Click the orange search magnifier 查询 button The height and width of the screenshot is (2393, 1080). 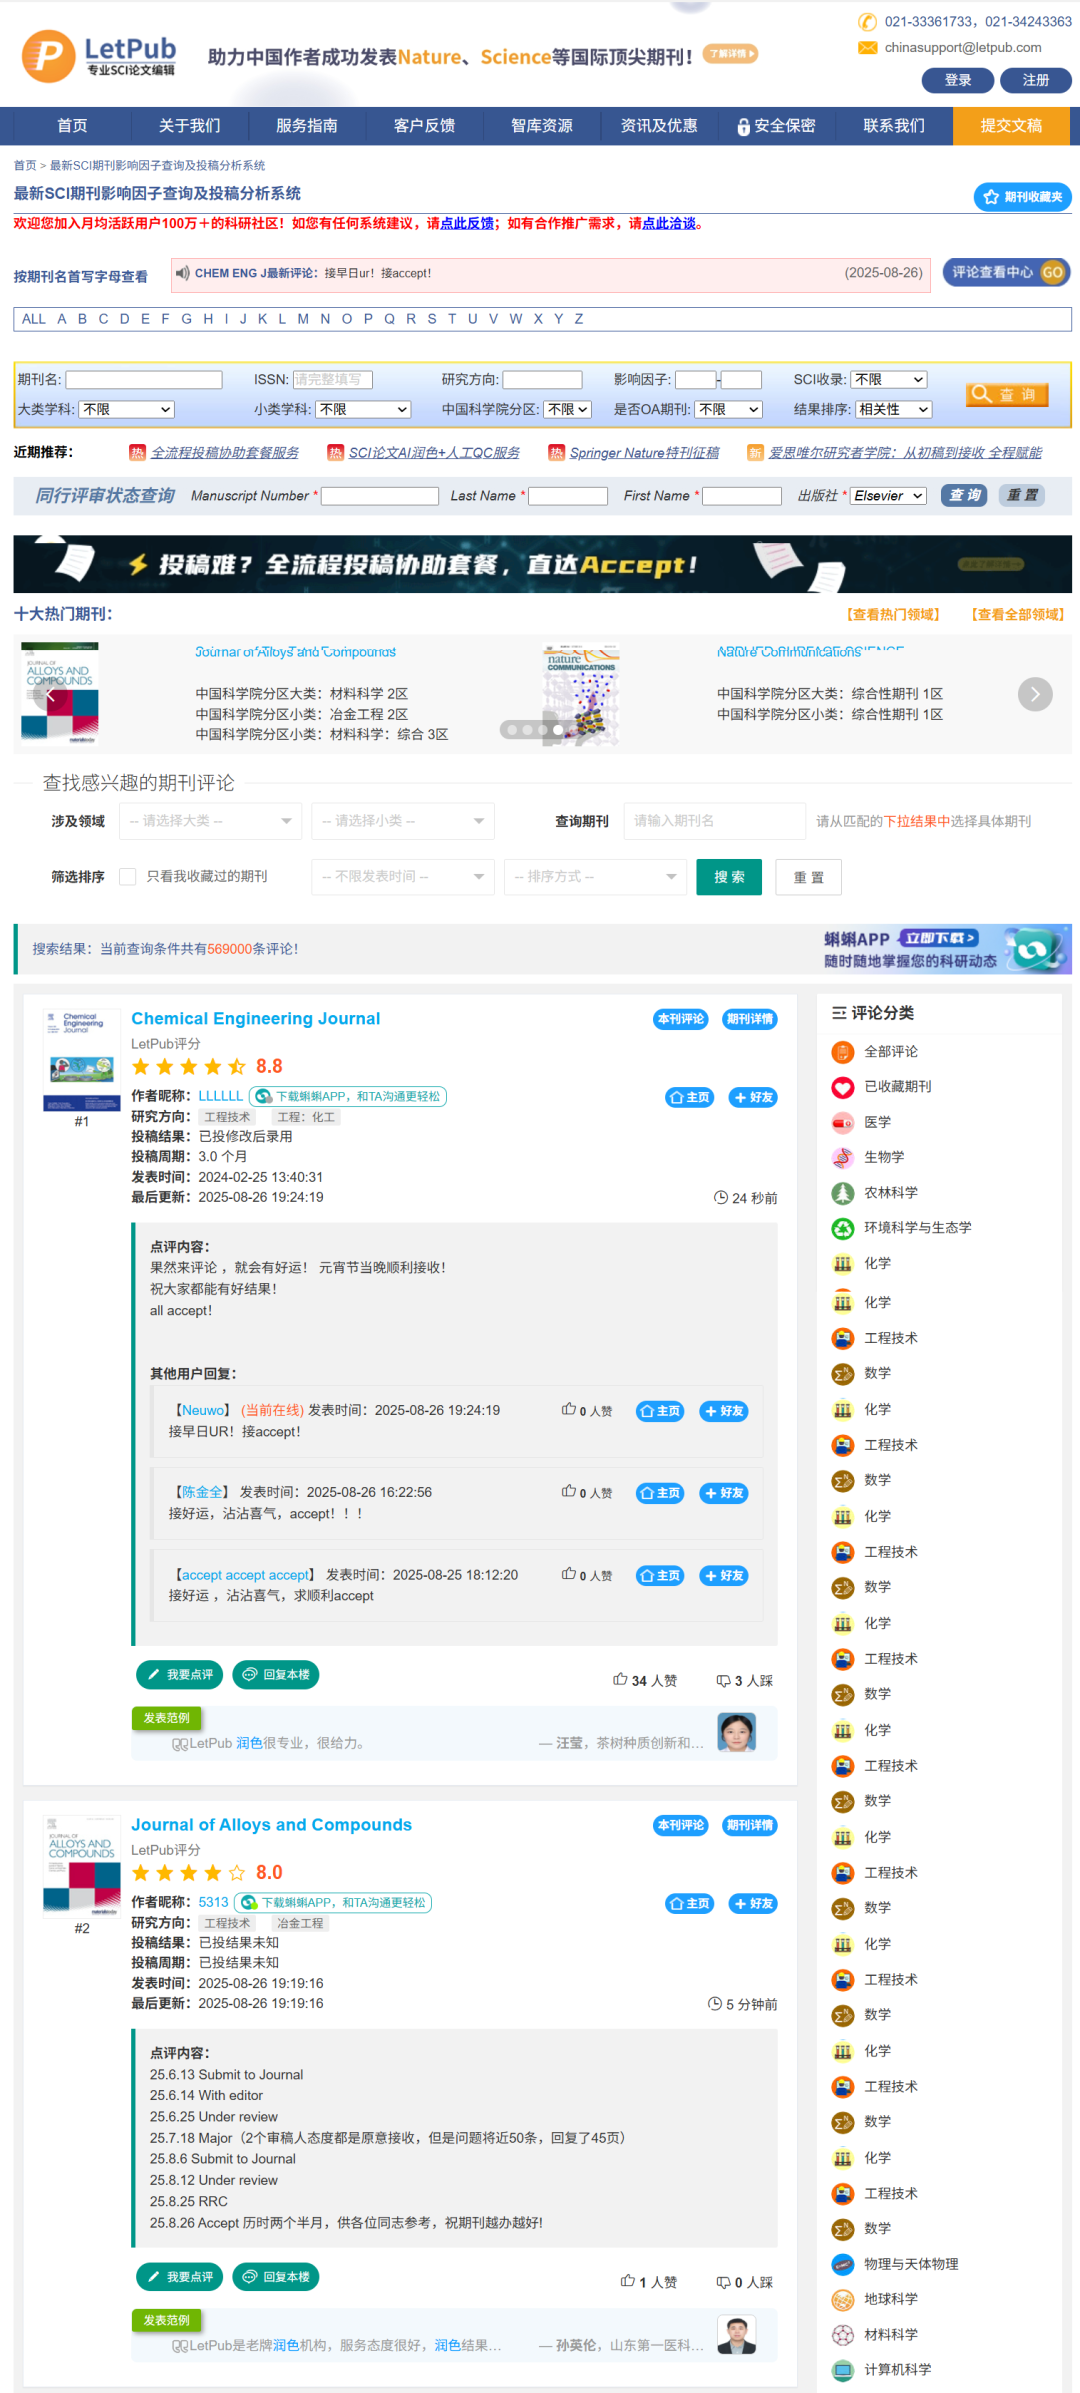pos(1007,394)
